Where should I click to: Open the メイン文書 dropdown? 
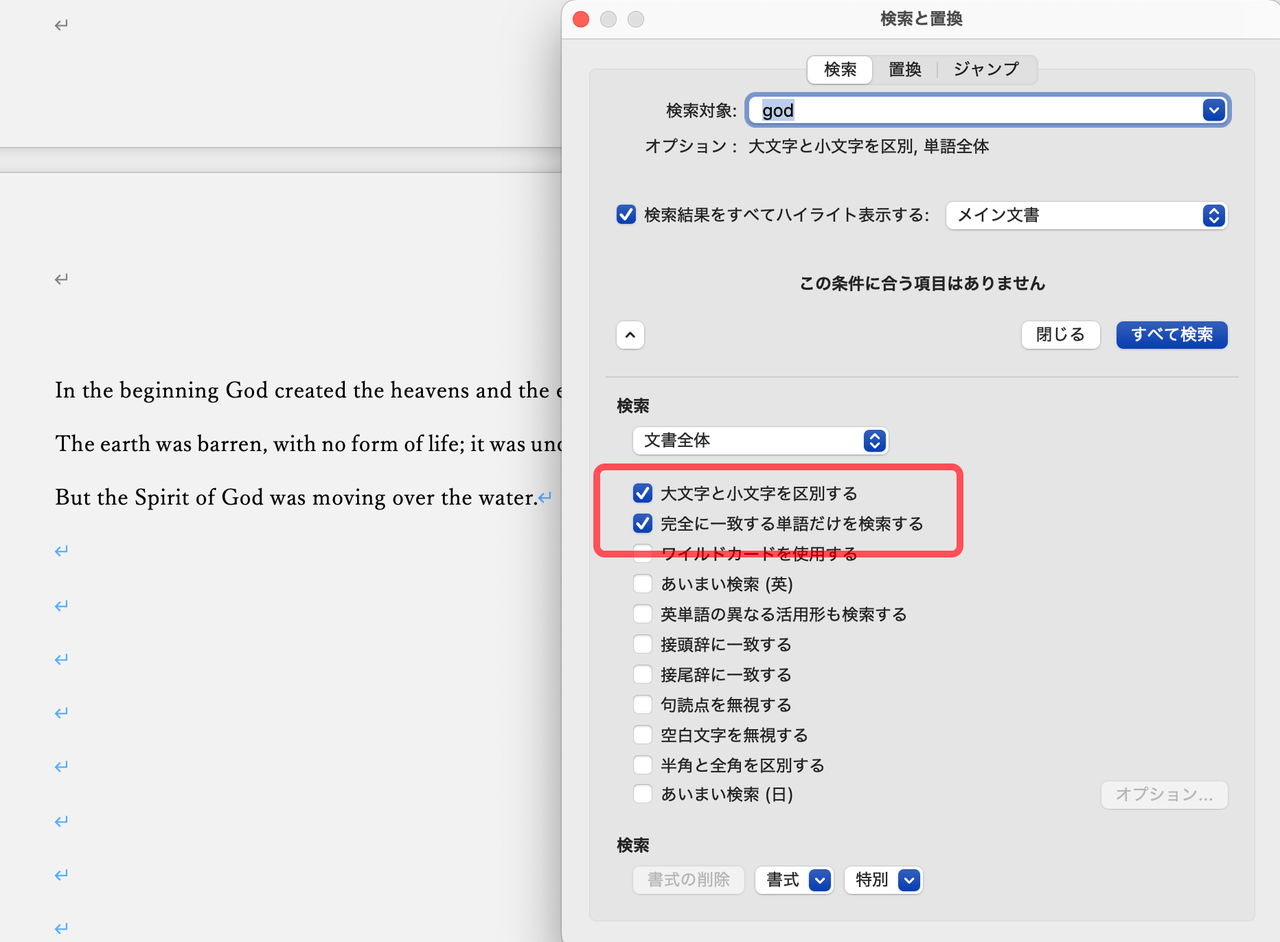1086,215
